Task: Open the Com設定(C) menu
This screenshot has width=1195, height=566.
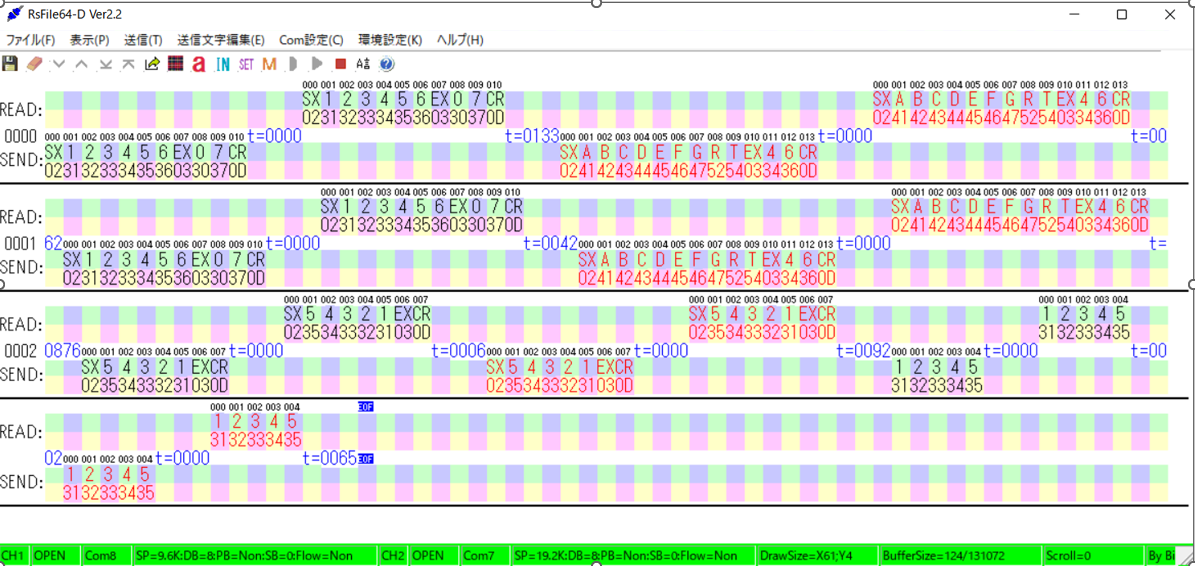Action: [310, 40]
